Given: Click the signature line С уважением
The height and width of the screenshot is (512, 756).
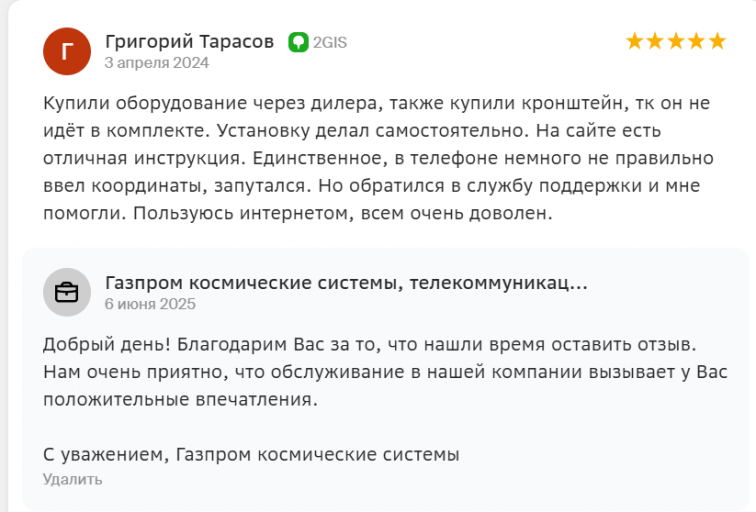Looking at the screenshot, I should (x=251, y=454).
